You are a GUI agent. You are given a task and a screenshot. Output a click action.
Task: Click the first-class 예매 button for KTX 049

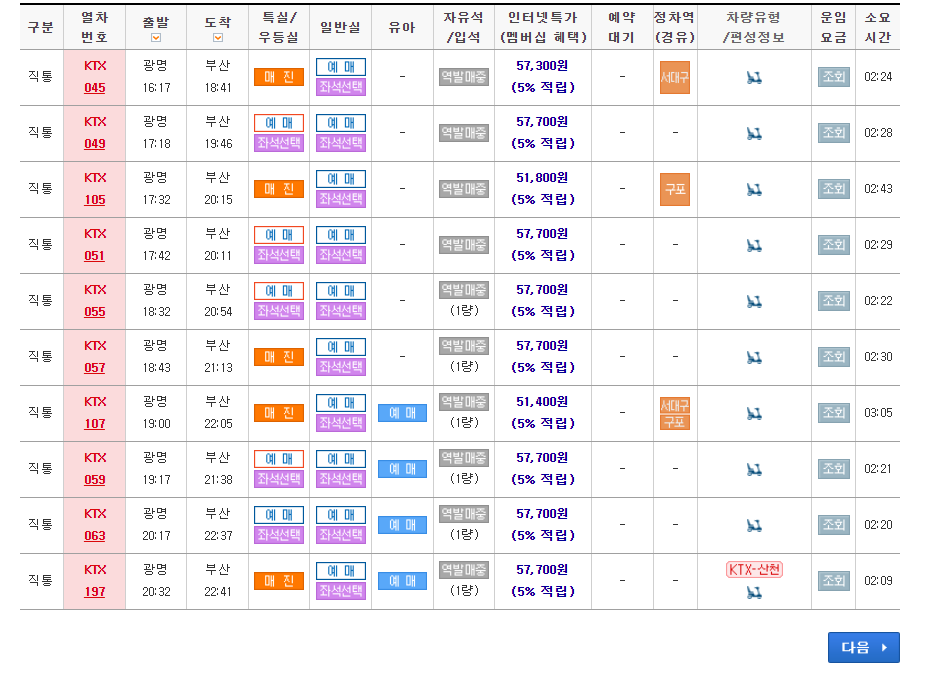point(278,120)
